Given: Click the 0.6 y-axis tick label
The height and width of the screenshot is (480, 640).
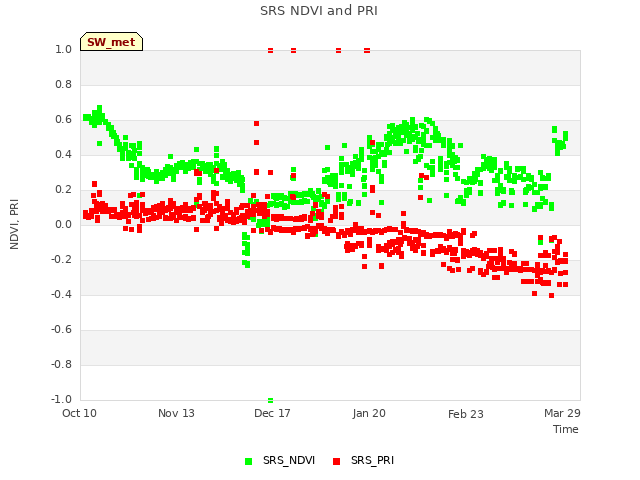Looking at the screenshot, I should pyautogui.click(x=63, y=120).
